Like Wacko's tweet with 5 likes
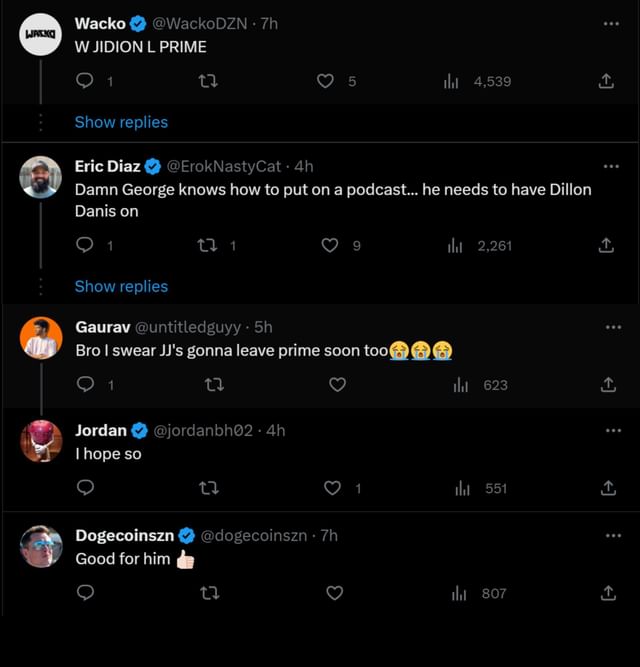This screenshot has height=667, width=640. click(325, 82)
